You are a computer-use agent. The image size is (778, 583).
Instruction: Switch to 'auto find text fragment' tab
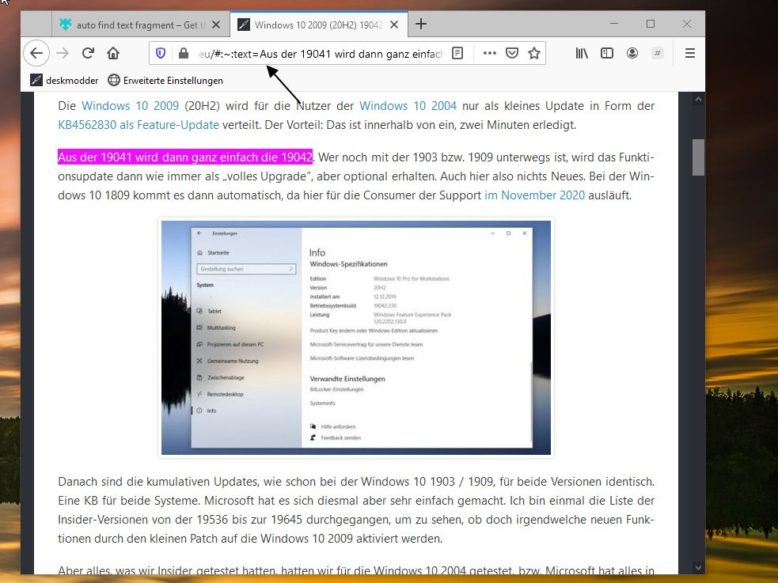pos(140,25)
